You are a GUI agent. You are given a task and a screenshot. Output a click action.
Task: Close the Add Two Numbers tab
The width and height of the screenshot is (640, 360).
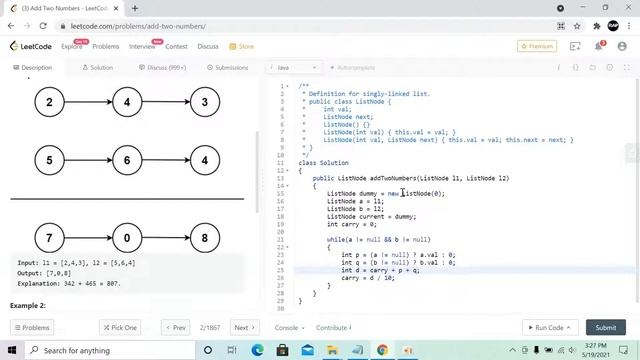click(116, 8)
